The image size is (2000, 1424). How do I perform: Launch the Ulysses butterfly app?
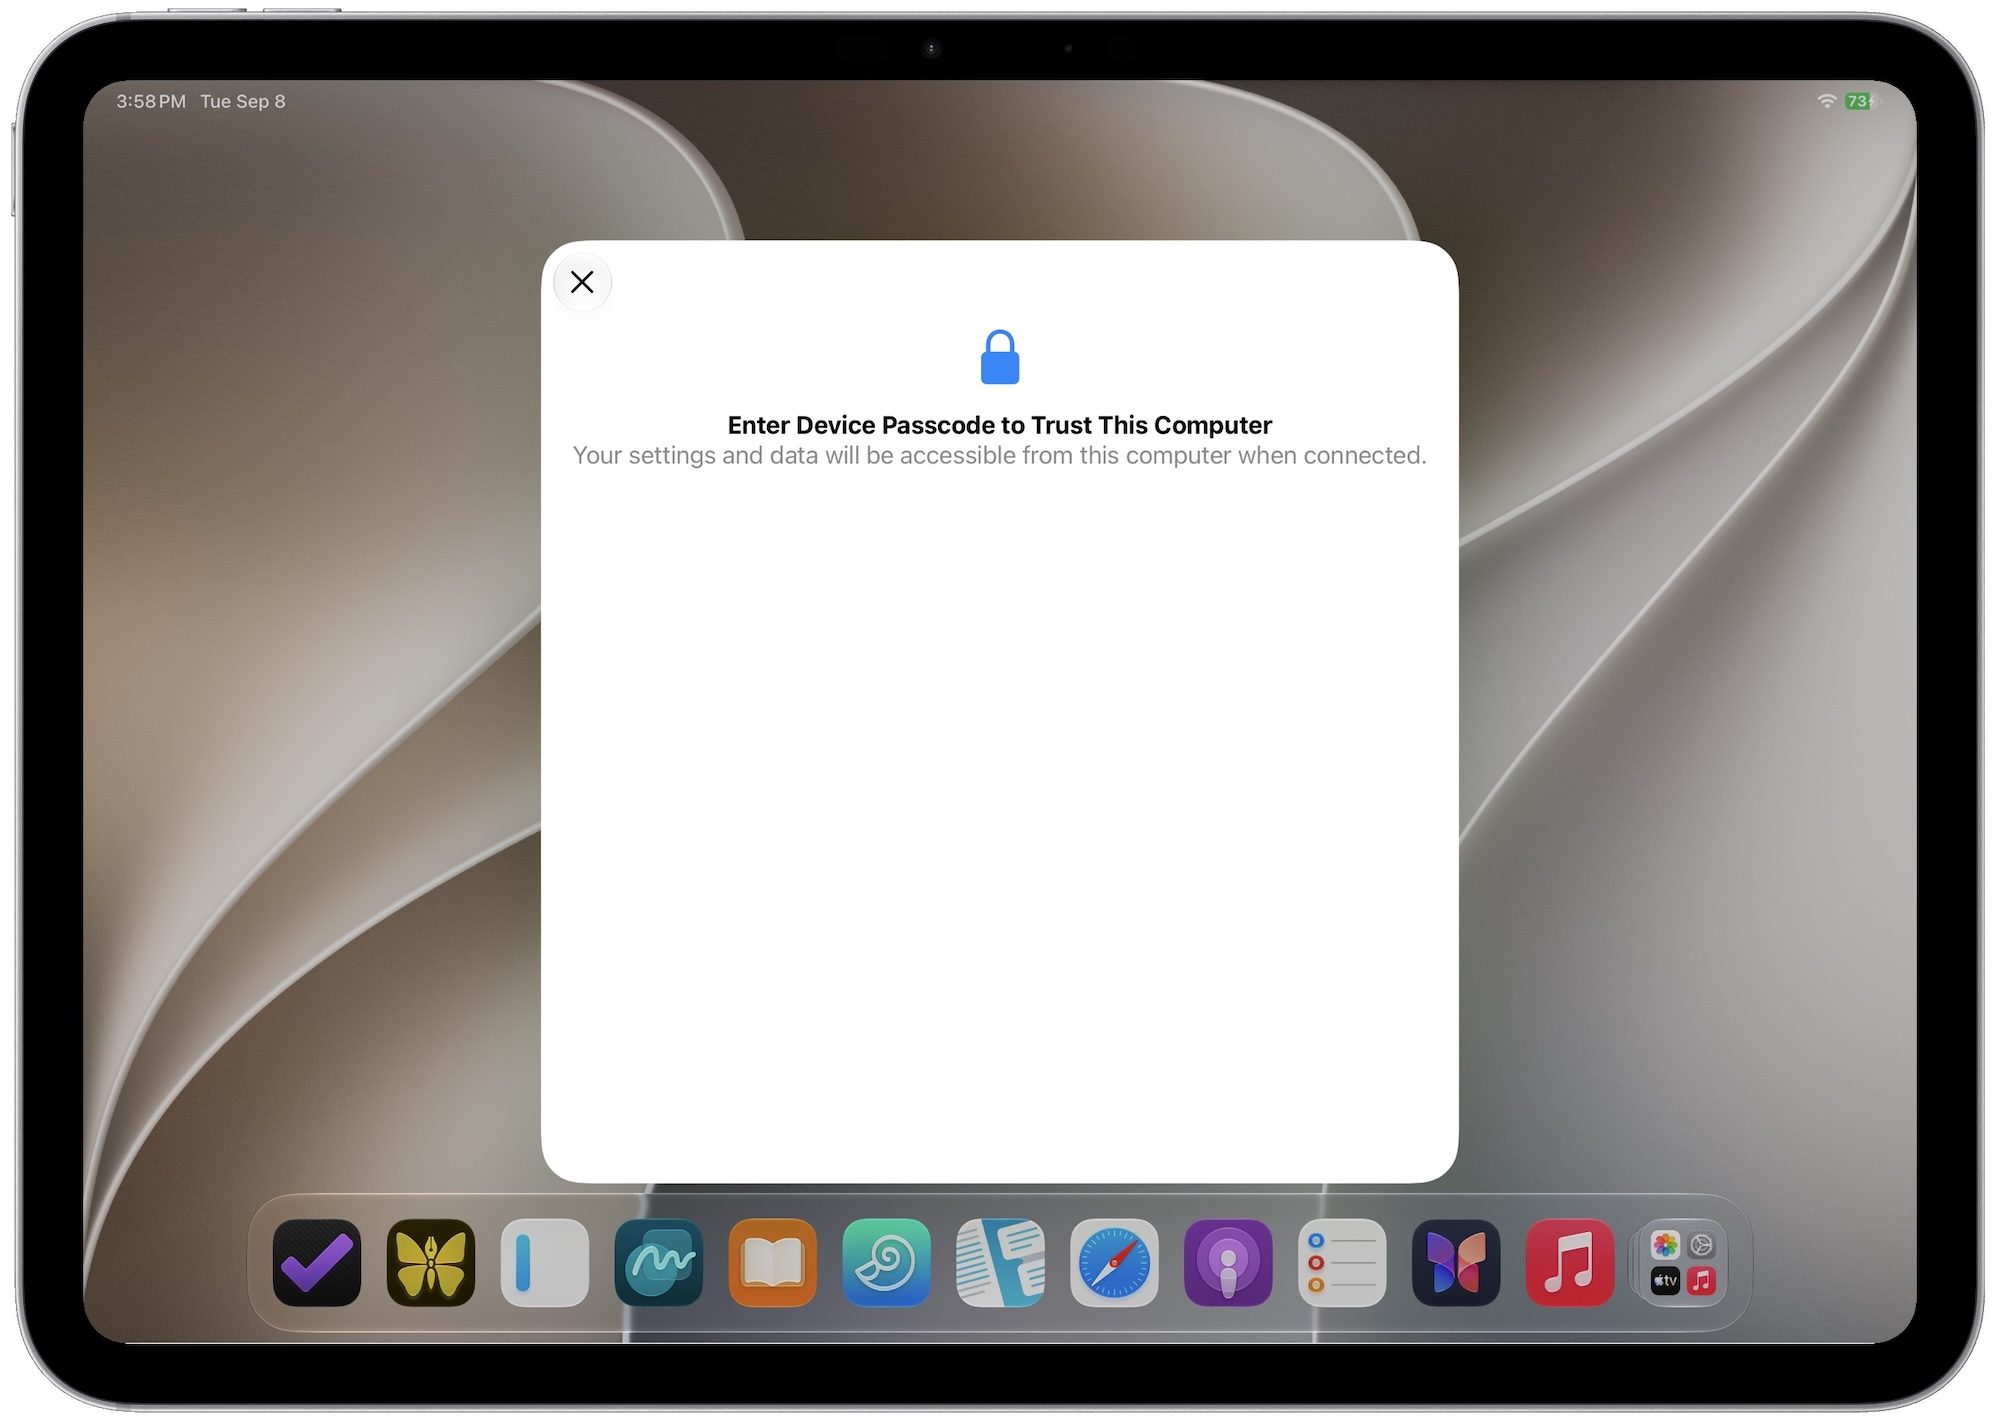coord(431,1263)
